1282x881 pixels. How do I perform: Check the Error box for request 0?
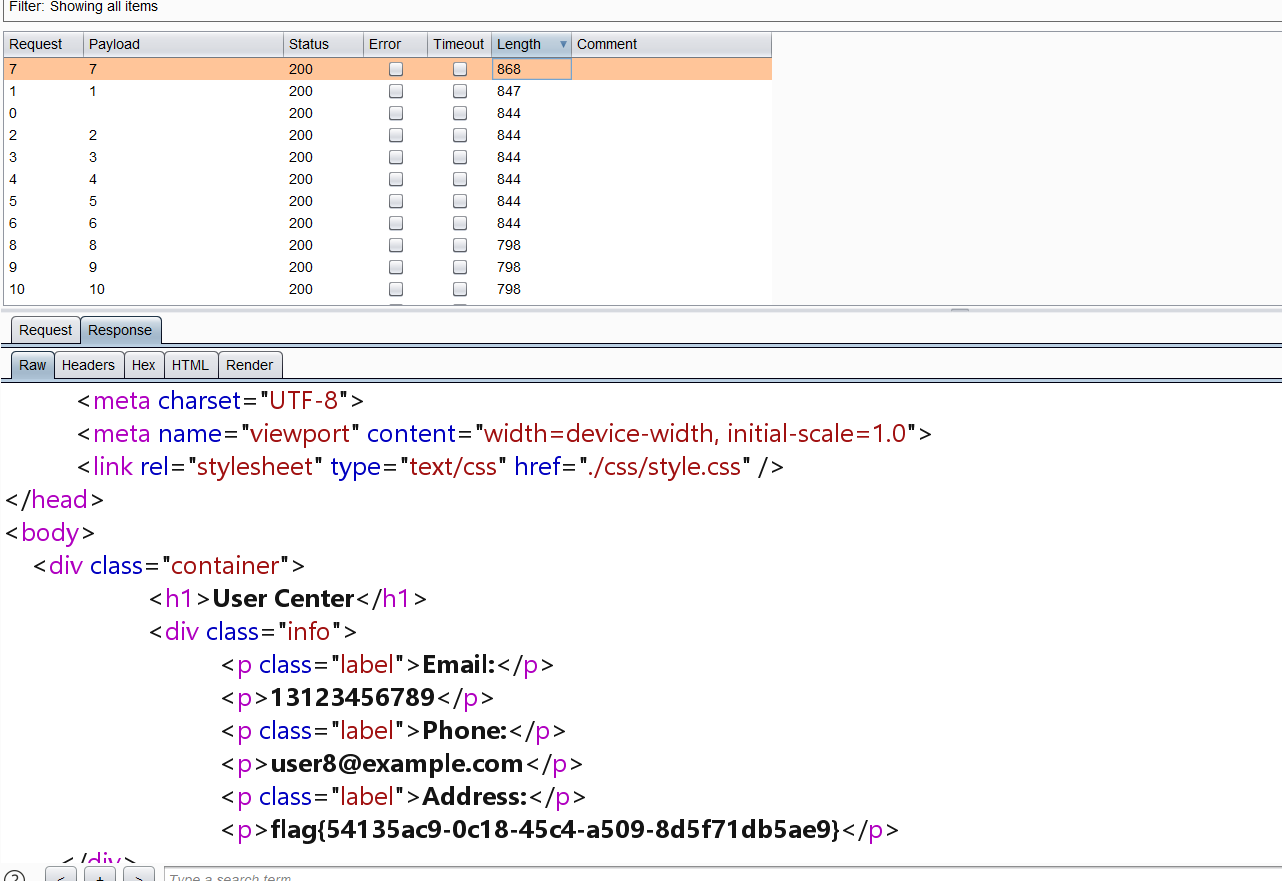coord(396,113)
